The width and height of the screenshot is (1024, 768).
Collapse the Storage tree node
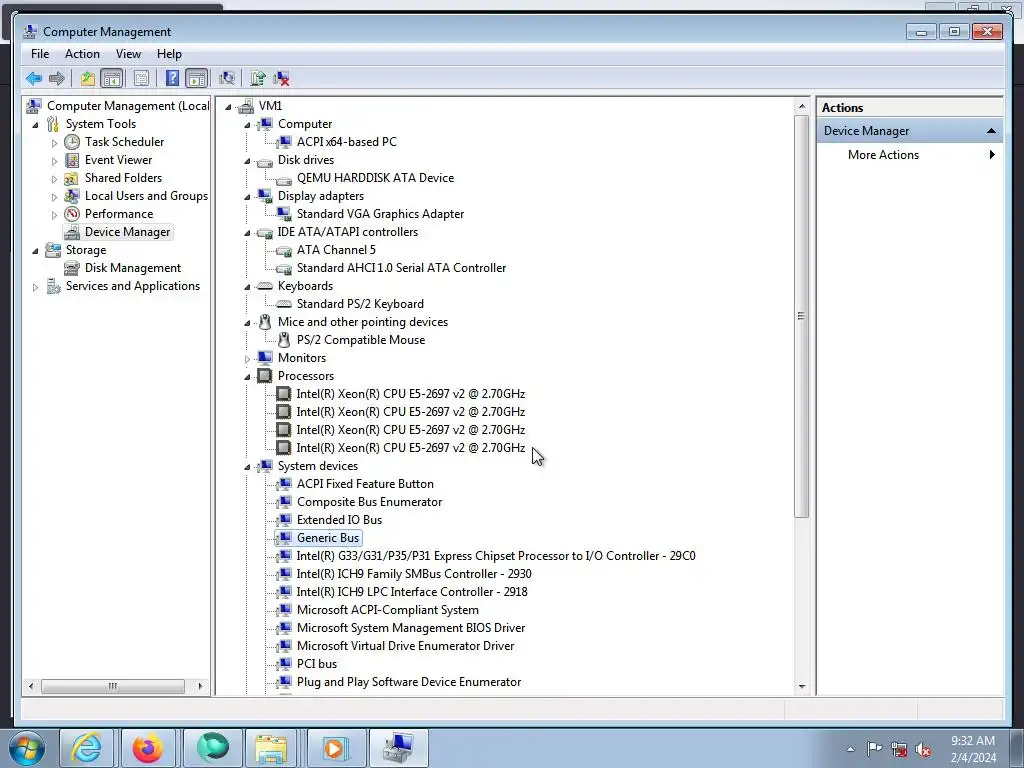(x=35, y=250)
